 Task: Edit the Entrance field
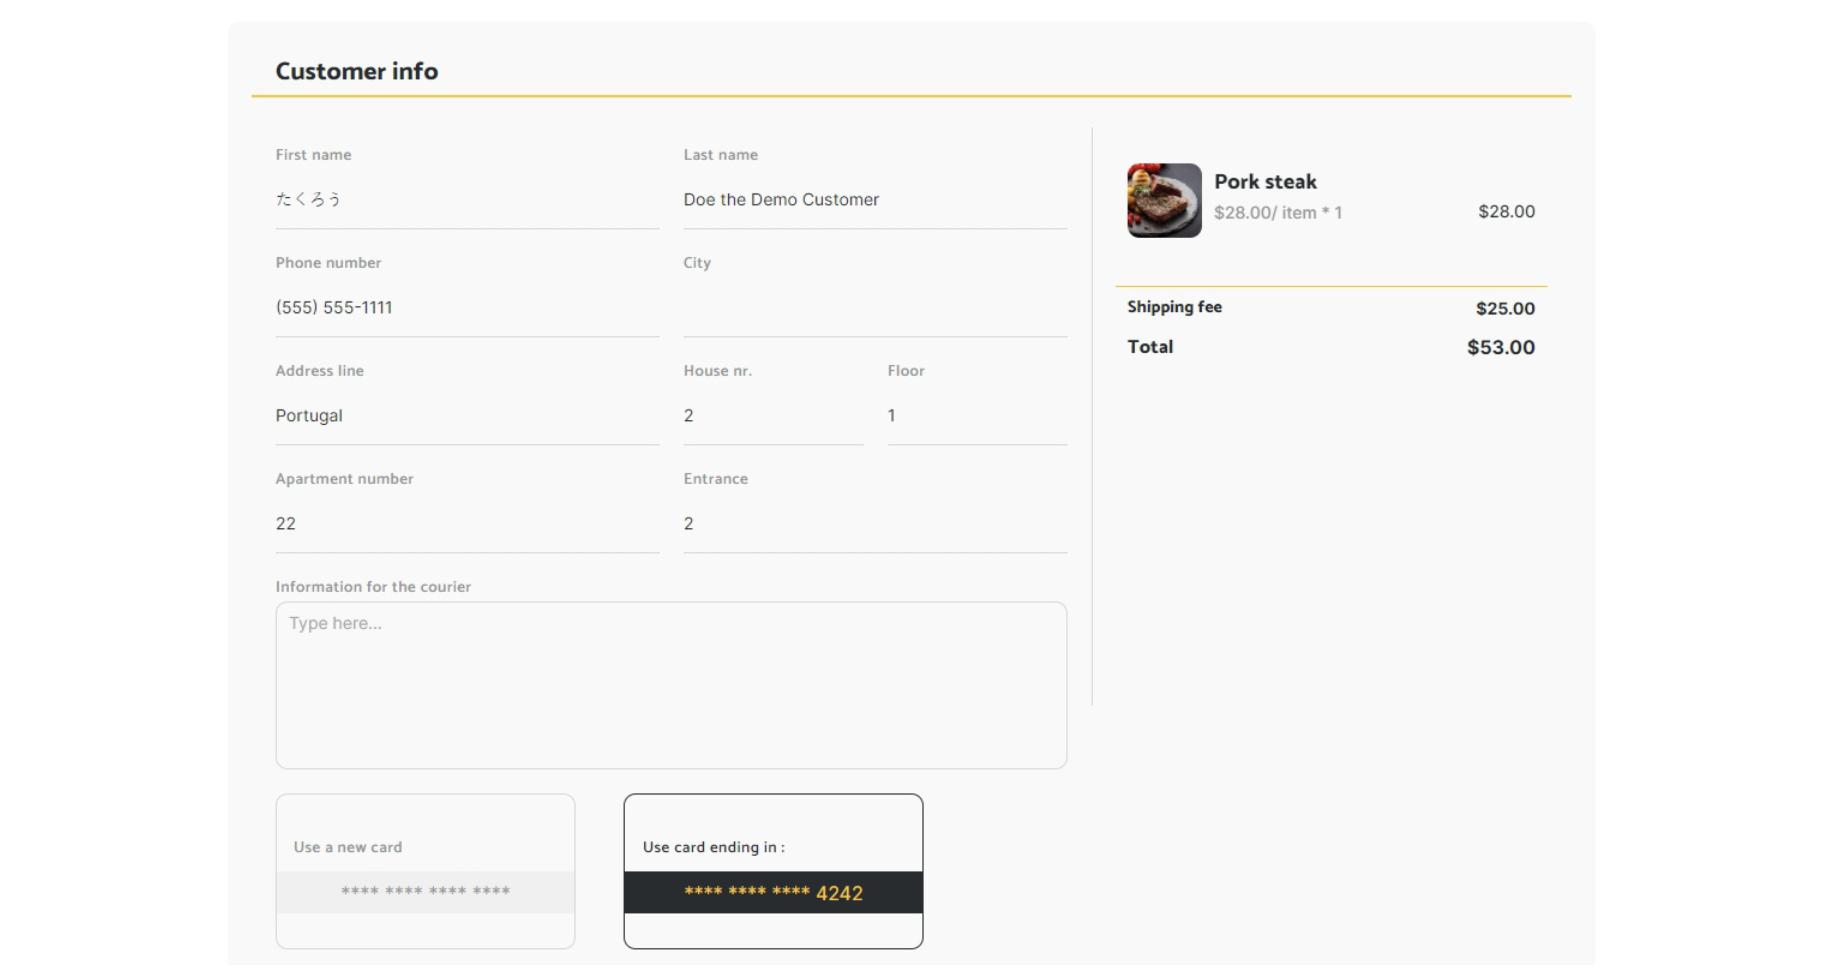pos(874,524)
